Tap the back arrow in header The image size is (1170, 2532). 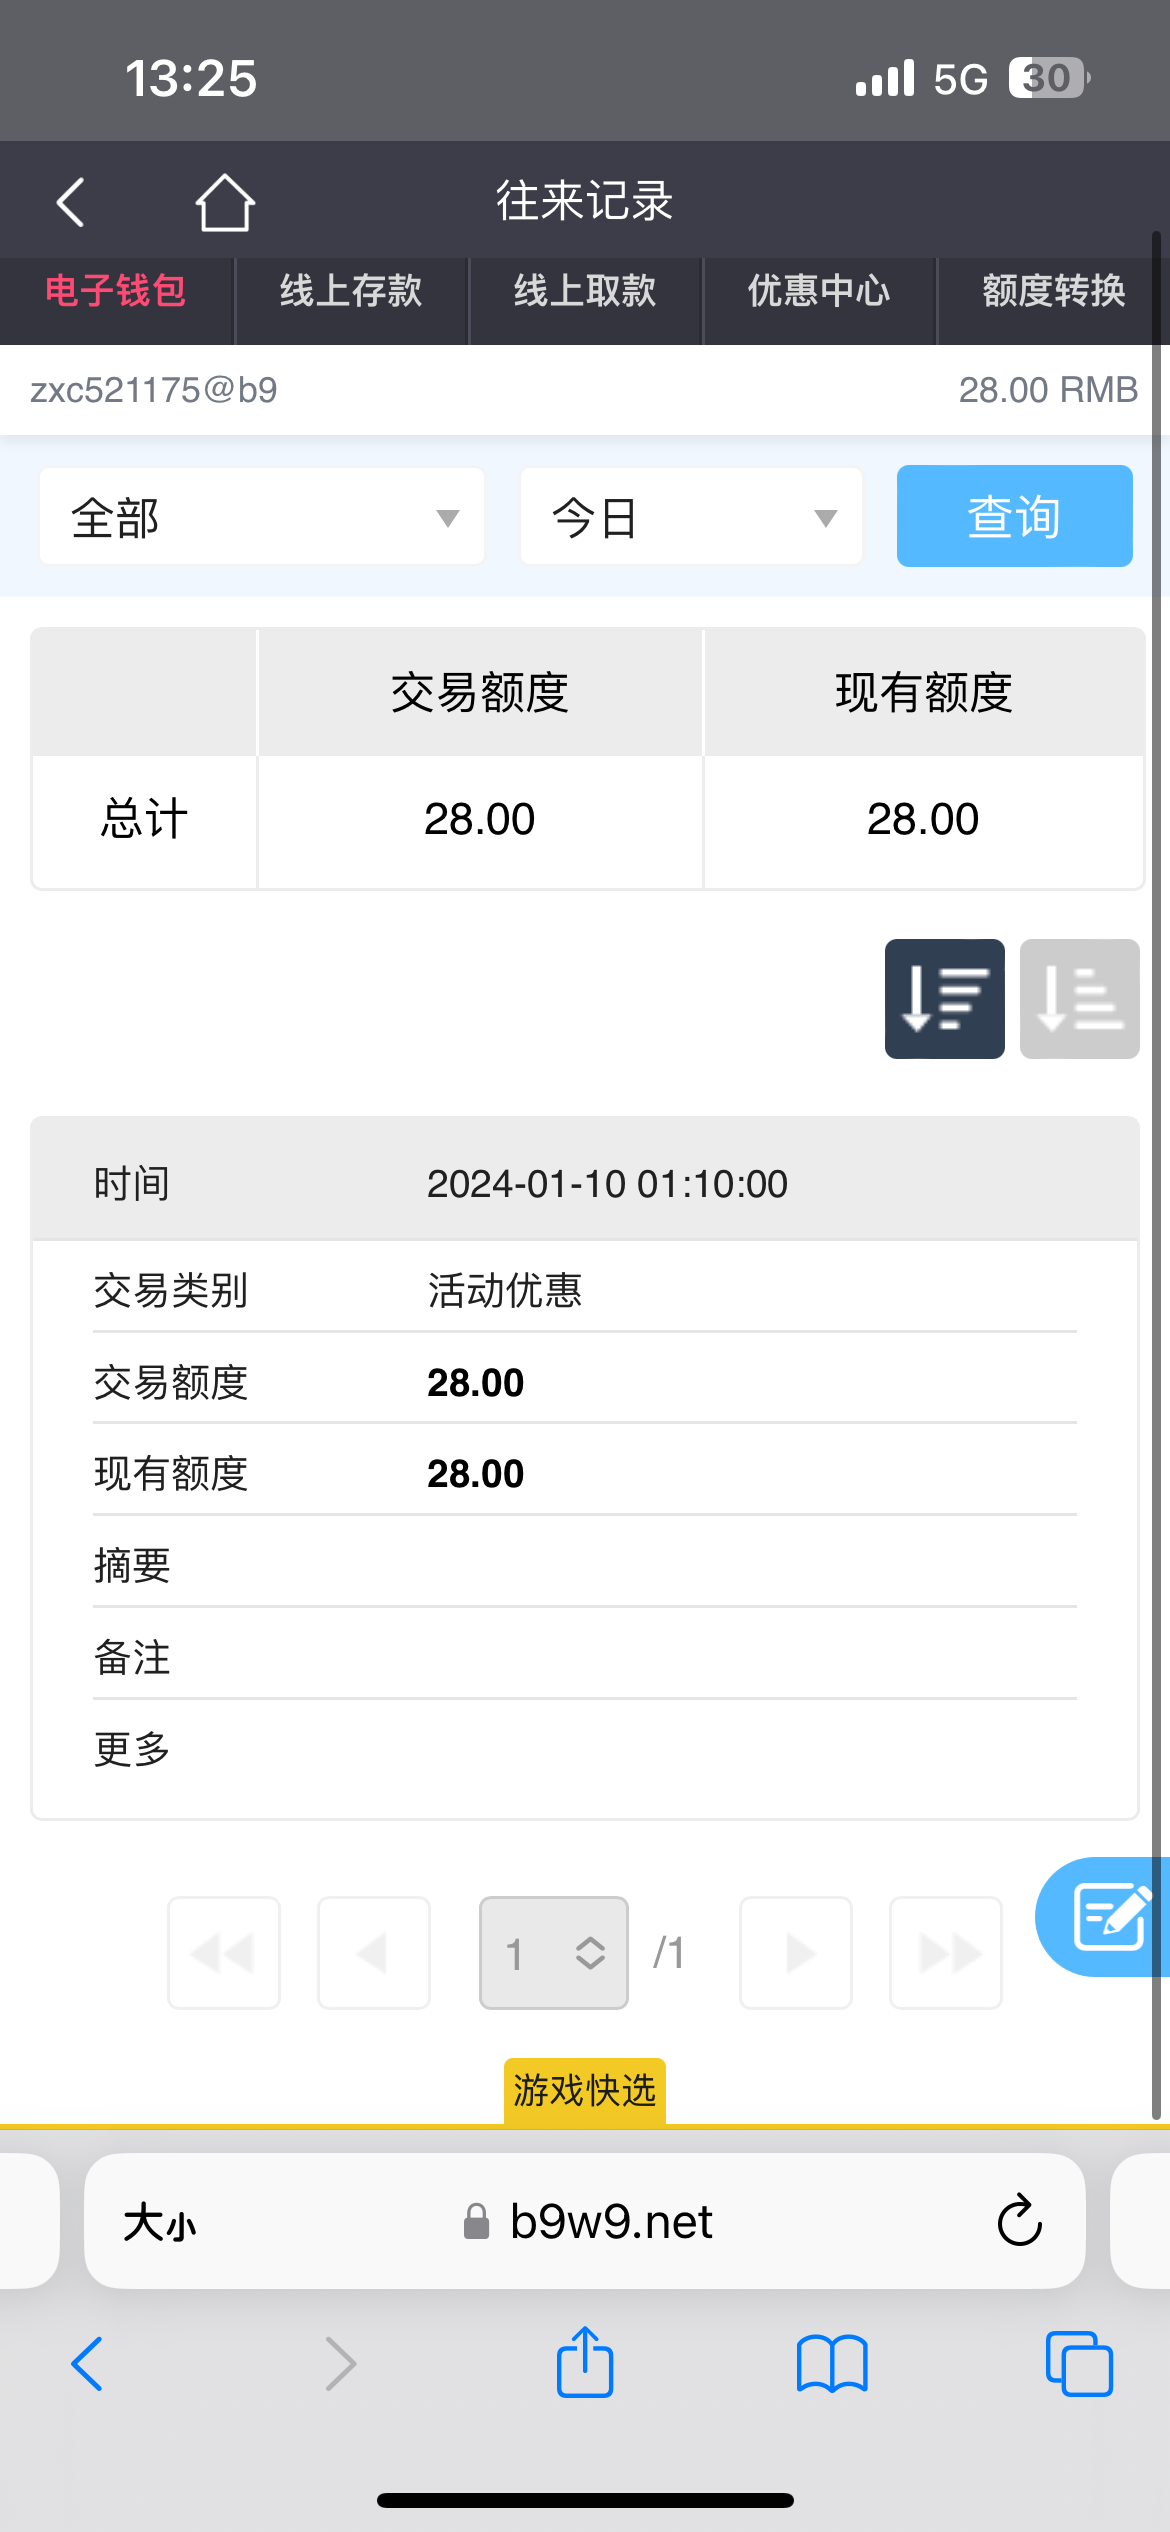(70, 203)
